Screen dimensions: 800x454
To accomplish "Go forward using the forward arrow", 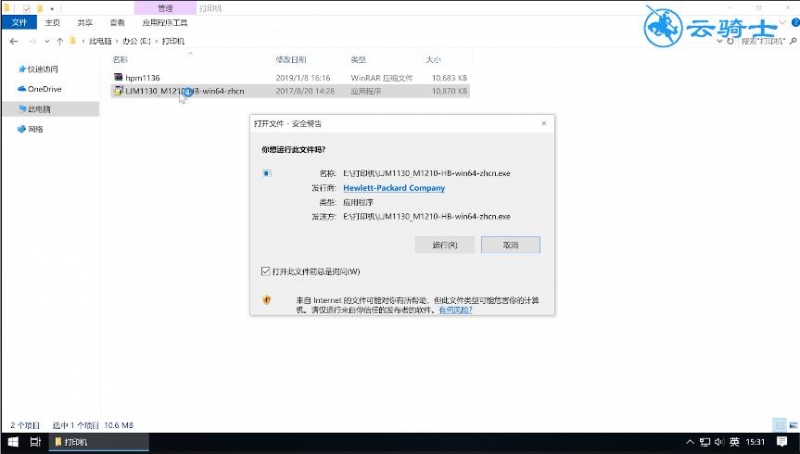I will (32, 41).
